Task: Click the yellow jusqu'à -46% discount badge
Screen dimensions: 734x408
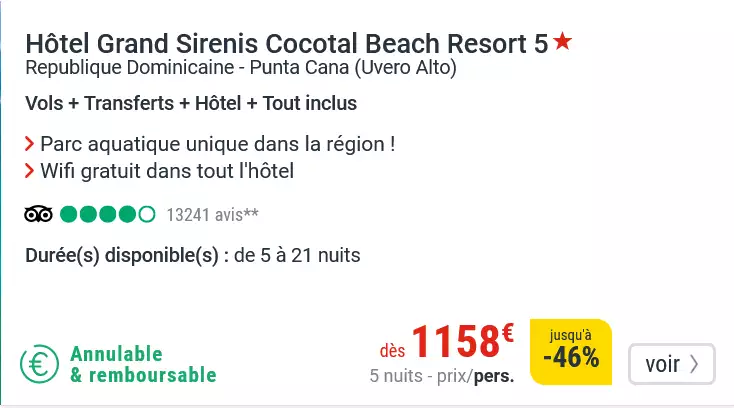Action: (x=571, y=351)
